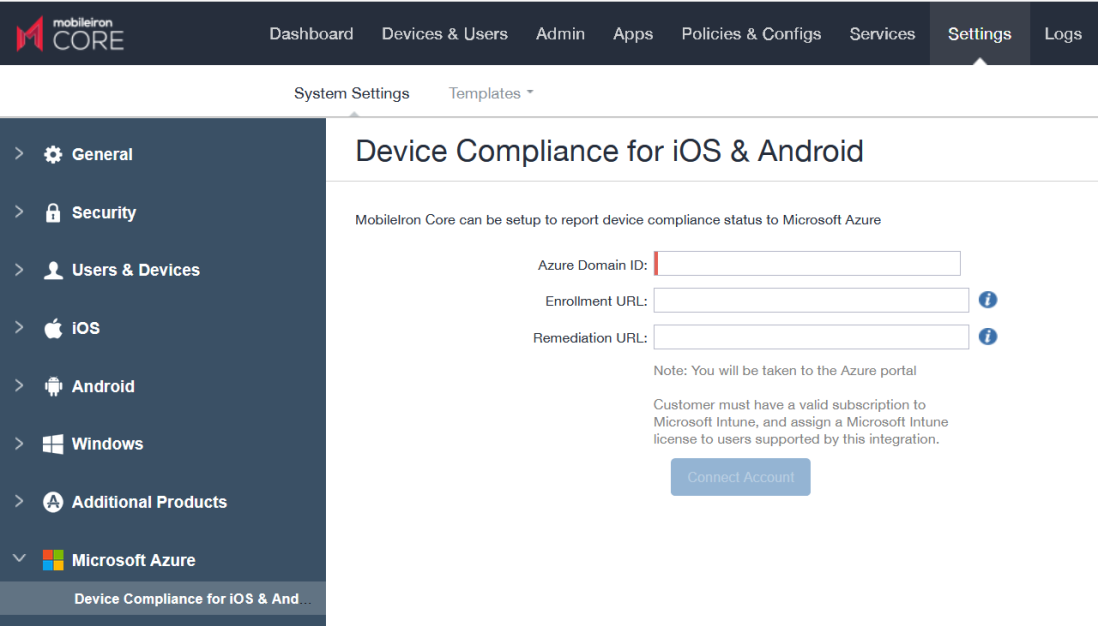Click the Windows logo icon
Image resolution: width=1098 pixels, height=626 pixels.
pyautogui.click(x=53, y=444)
